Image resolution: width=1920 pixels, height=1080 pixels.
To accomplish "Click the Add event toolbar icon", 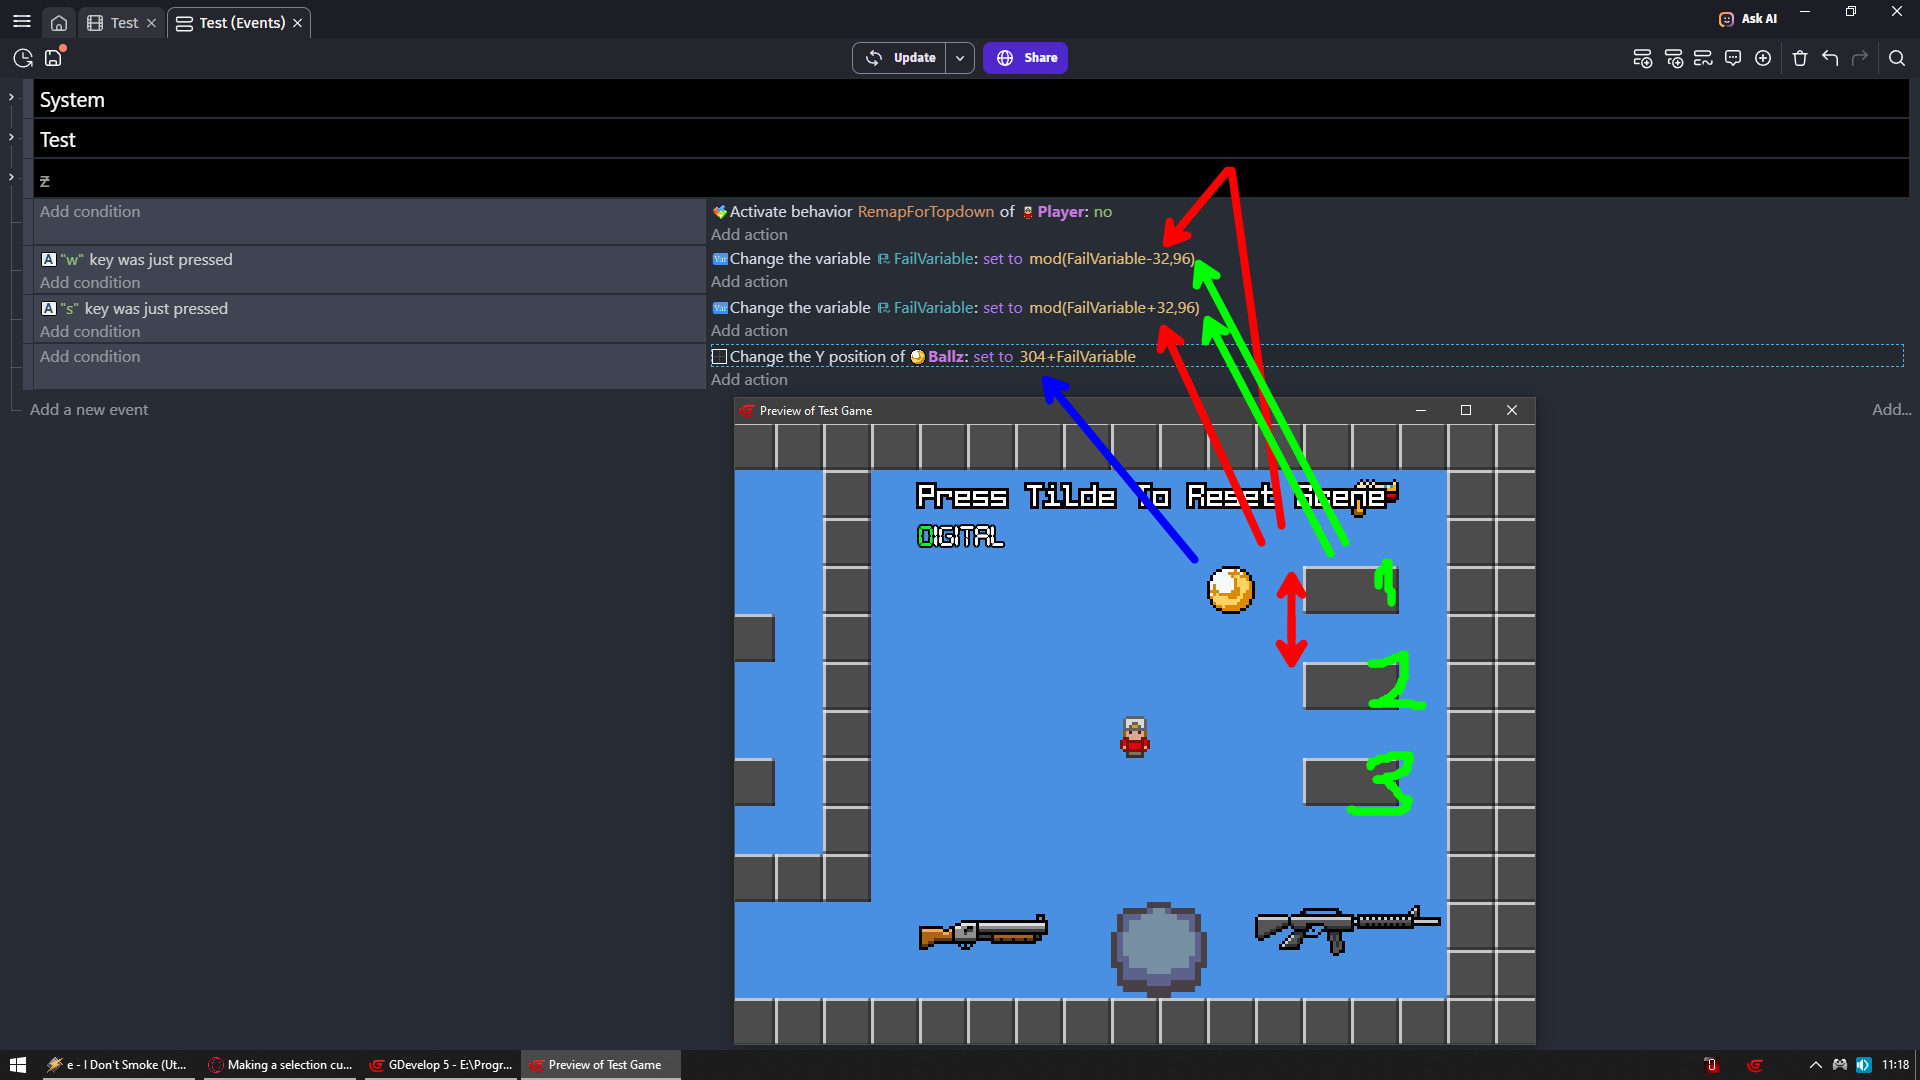I will tap(1642, 58).
